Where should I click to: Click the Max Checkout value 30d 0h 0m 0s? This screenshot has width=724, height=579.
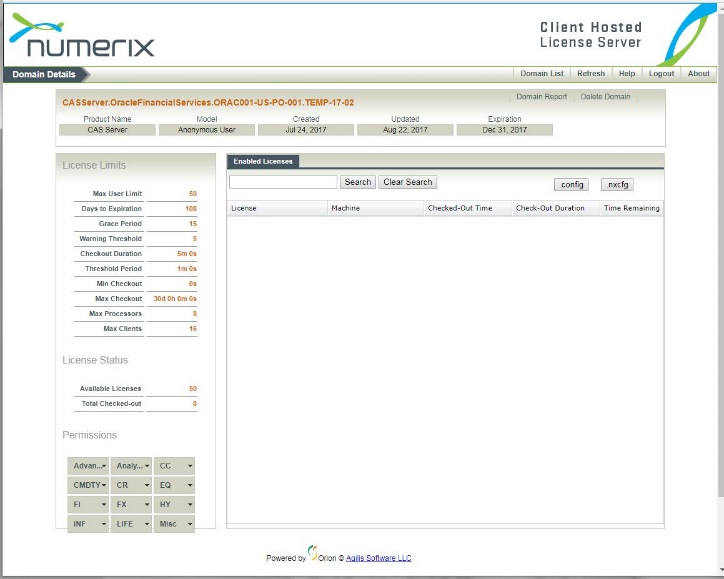click(175, 299)
